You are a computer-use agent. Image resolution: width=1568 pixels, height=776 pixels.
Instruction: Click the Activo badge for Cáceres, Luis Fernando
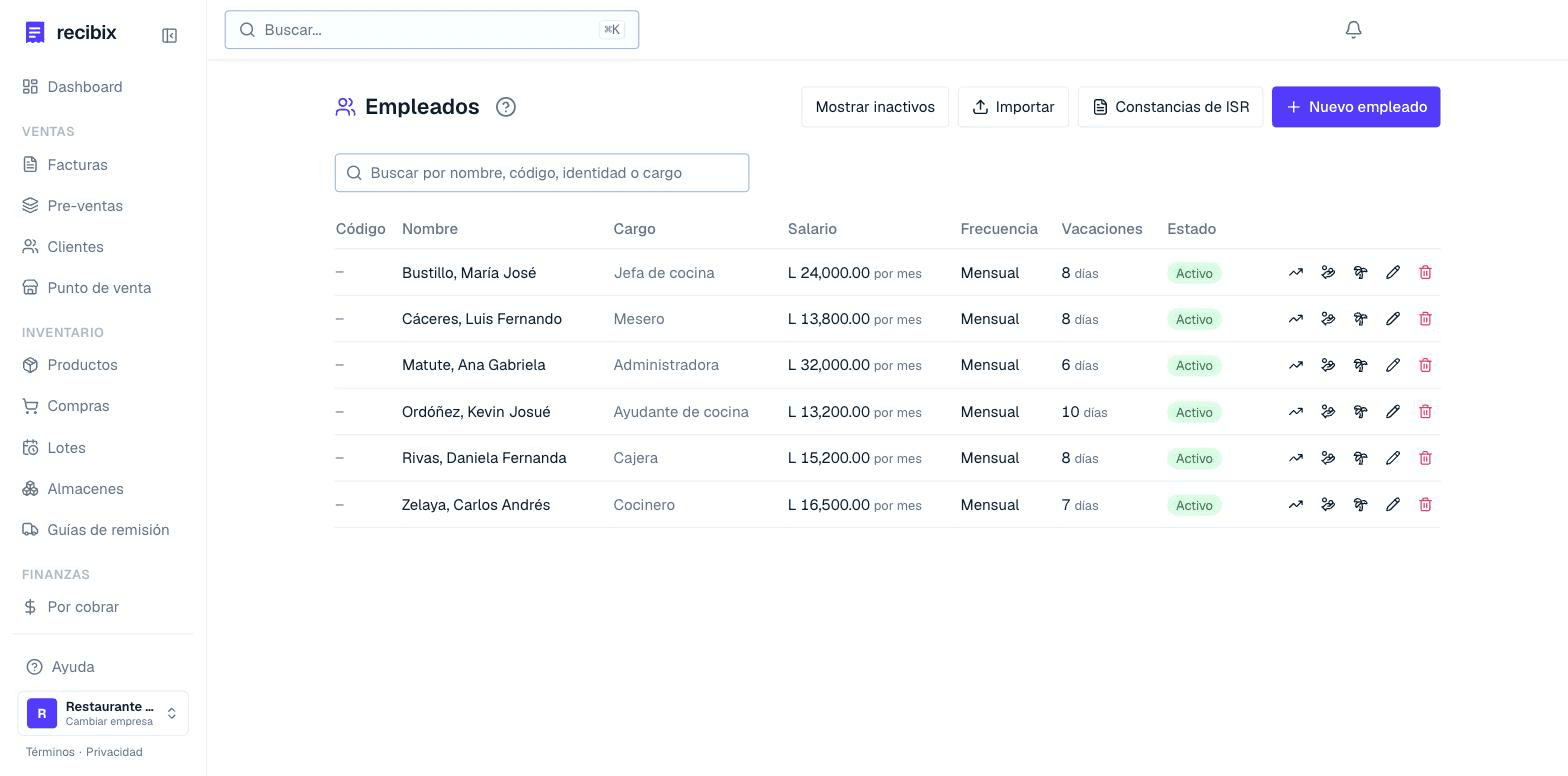point(1194,319)
